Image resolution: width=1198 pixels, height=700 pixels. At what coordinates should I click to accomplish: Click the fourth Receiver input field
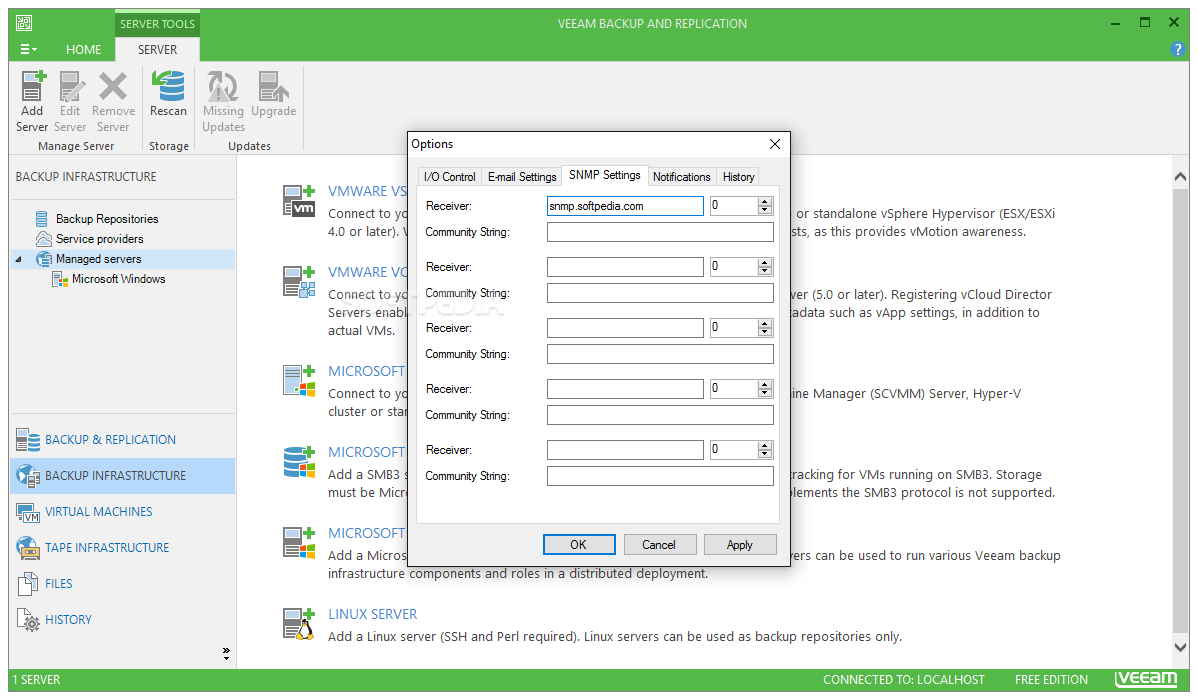[x=625, y=389]
